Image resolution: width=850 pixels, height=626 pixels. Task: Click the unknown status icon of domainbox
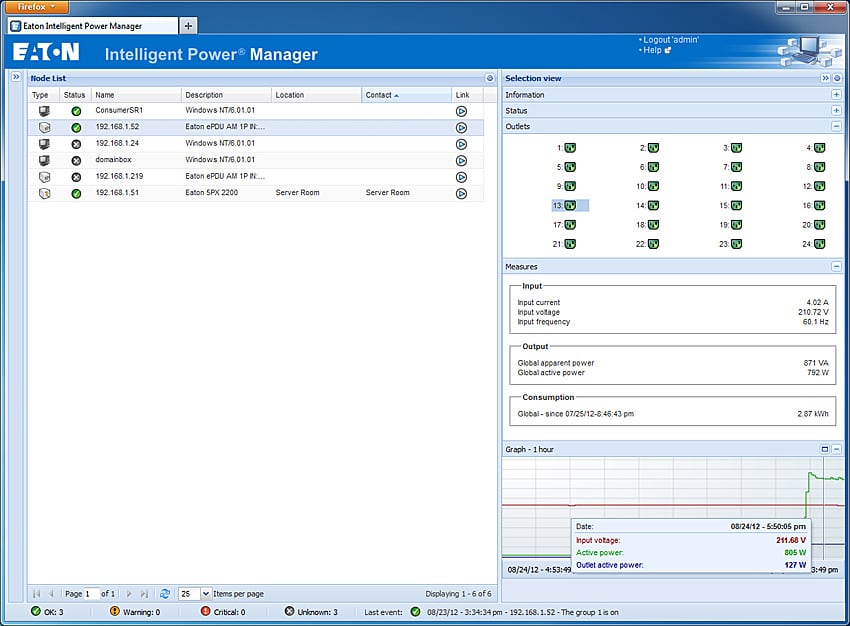[76, 160]
